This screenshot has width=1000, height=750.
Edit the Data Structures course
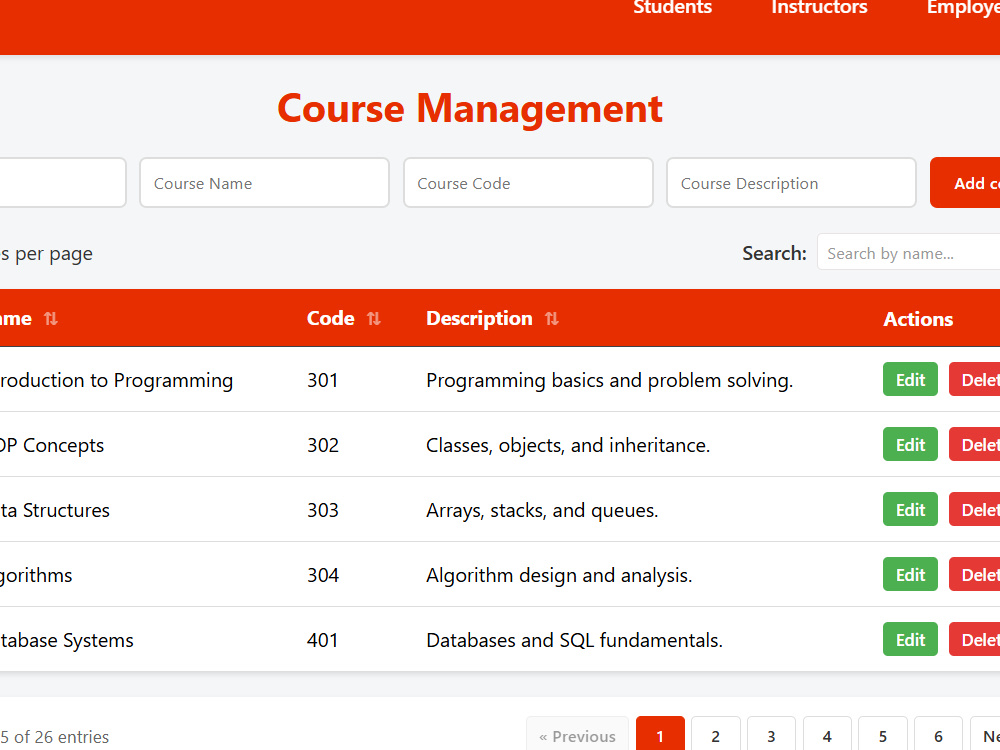coord(910,510)
